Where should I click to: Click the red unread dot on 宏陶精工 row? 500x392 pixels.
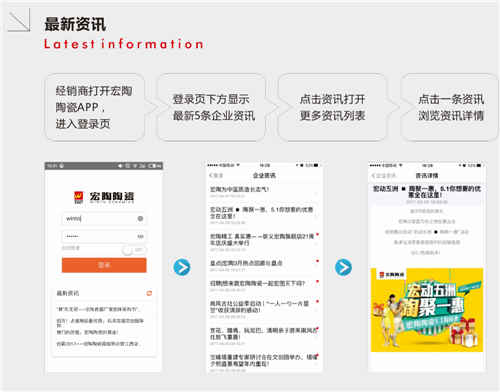tap(317, 234)
